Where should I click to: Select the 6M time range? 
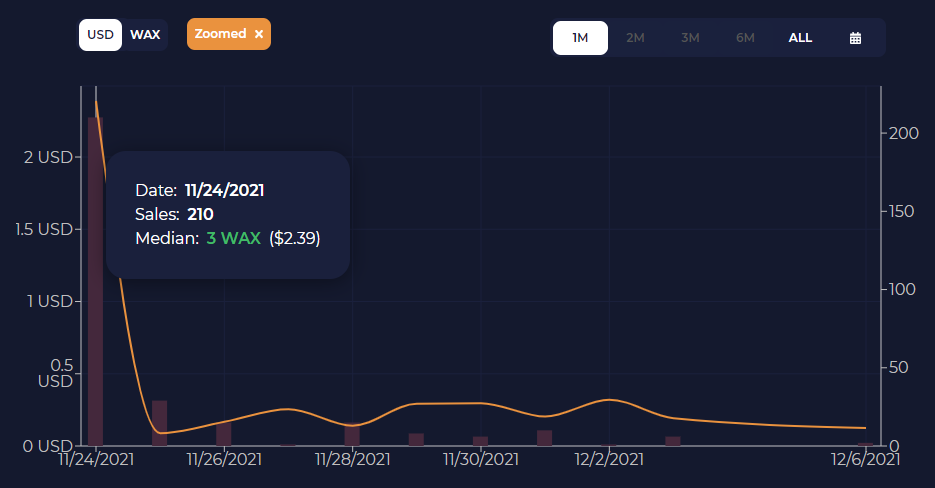tap(745, 38)
